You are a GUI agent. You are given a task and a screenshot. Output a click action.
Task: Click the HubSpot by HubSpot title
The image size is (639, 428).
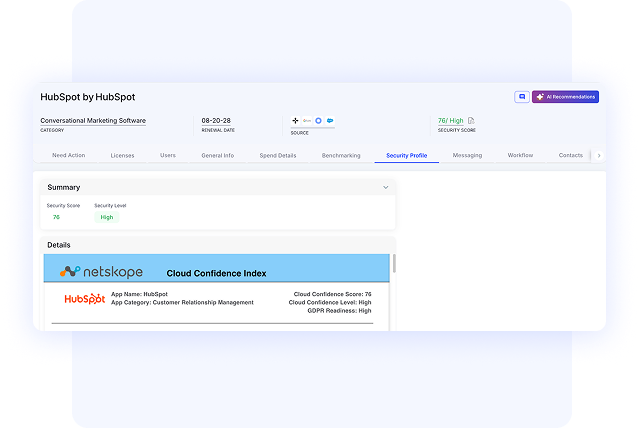click(88, 97)
